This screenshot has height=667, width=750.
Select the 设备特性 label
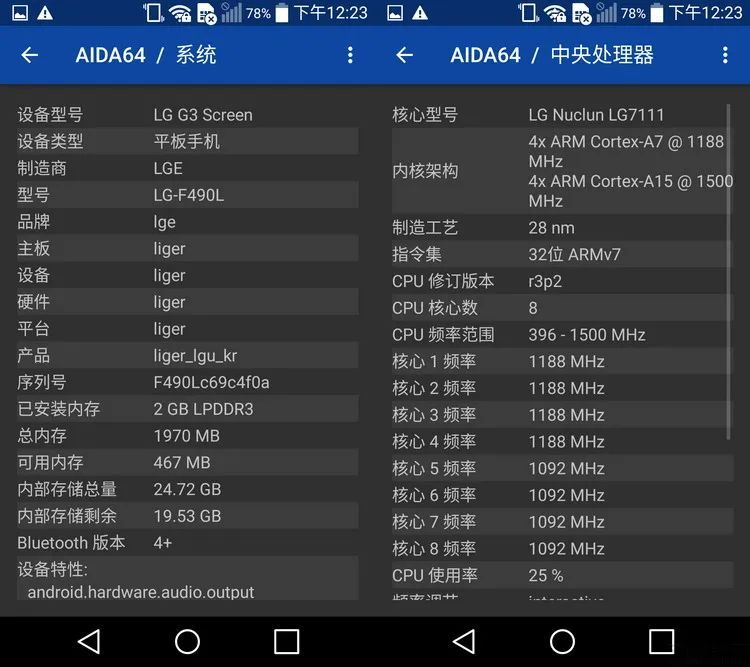point(53,569)
